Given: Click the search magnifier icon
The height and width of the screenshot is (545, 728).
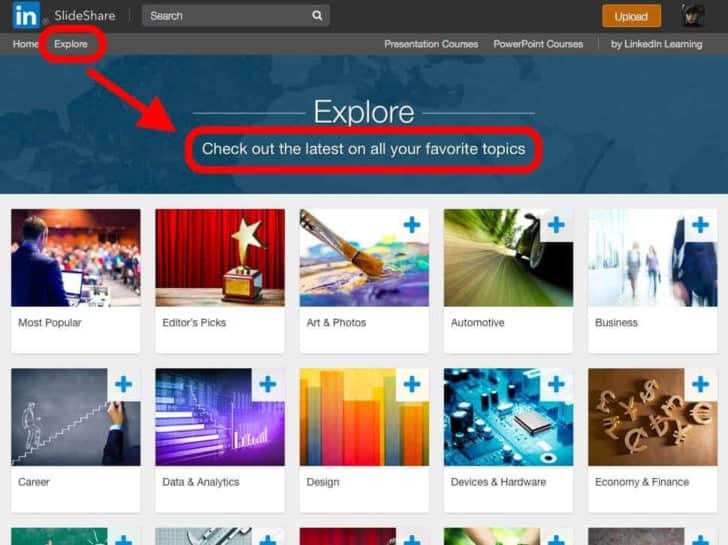Looking at the screenshot, I should tap(317, 16).
